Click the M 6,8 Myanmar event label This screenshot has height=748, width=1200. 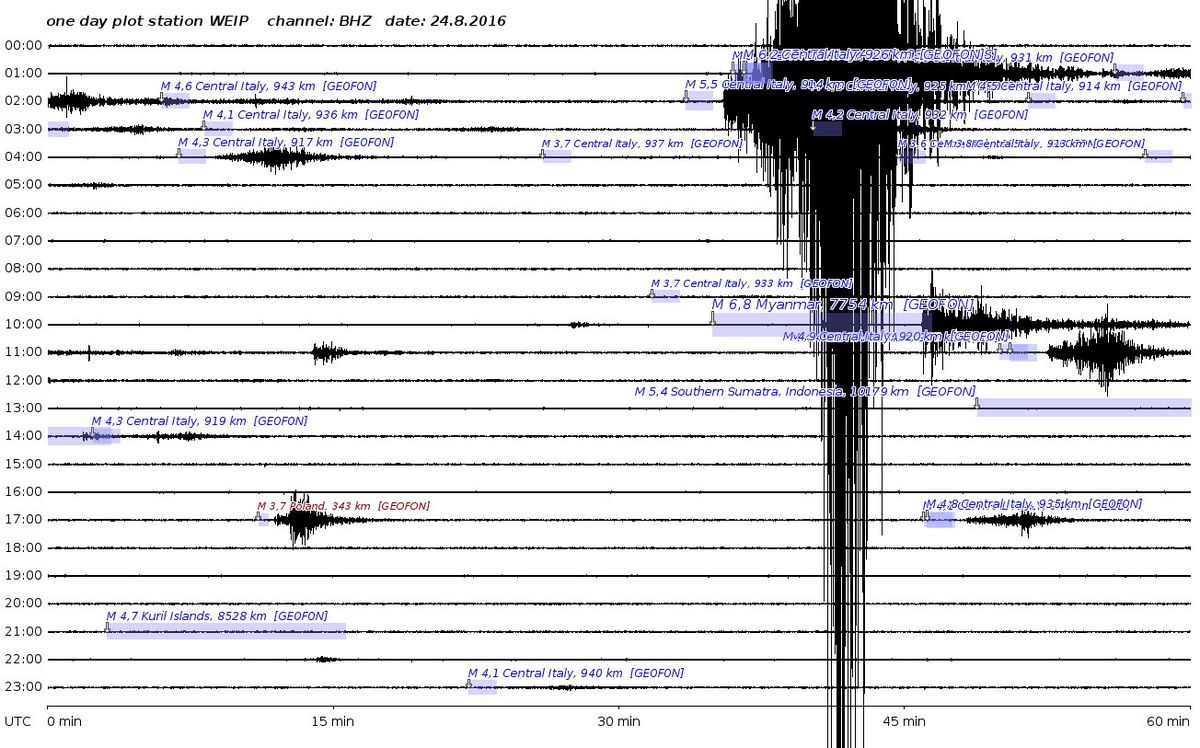[x=842, y=304]
